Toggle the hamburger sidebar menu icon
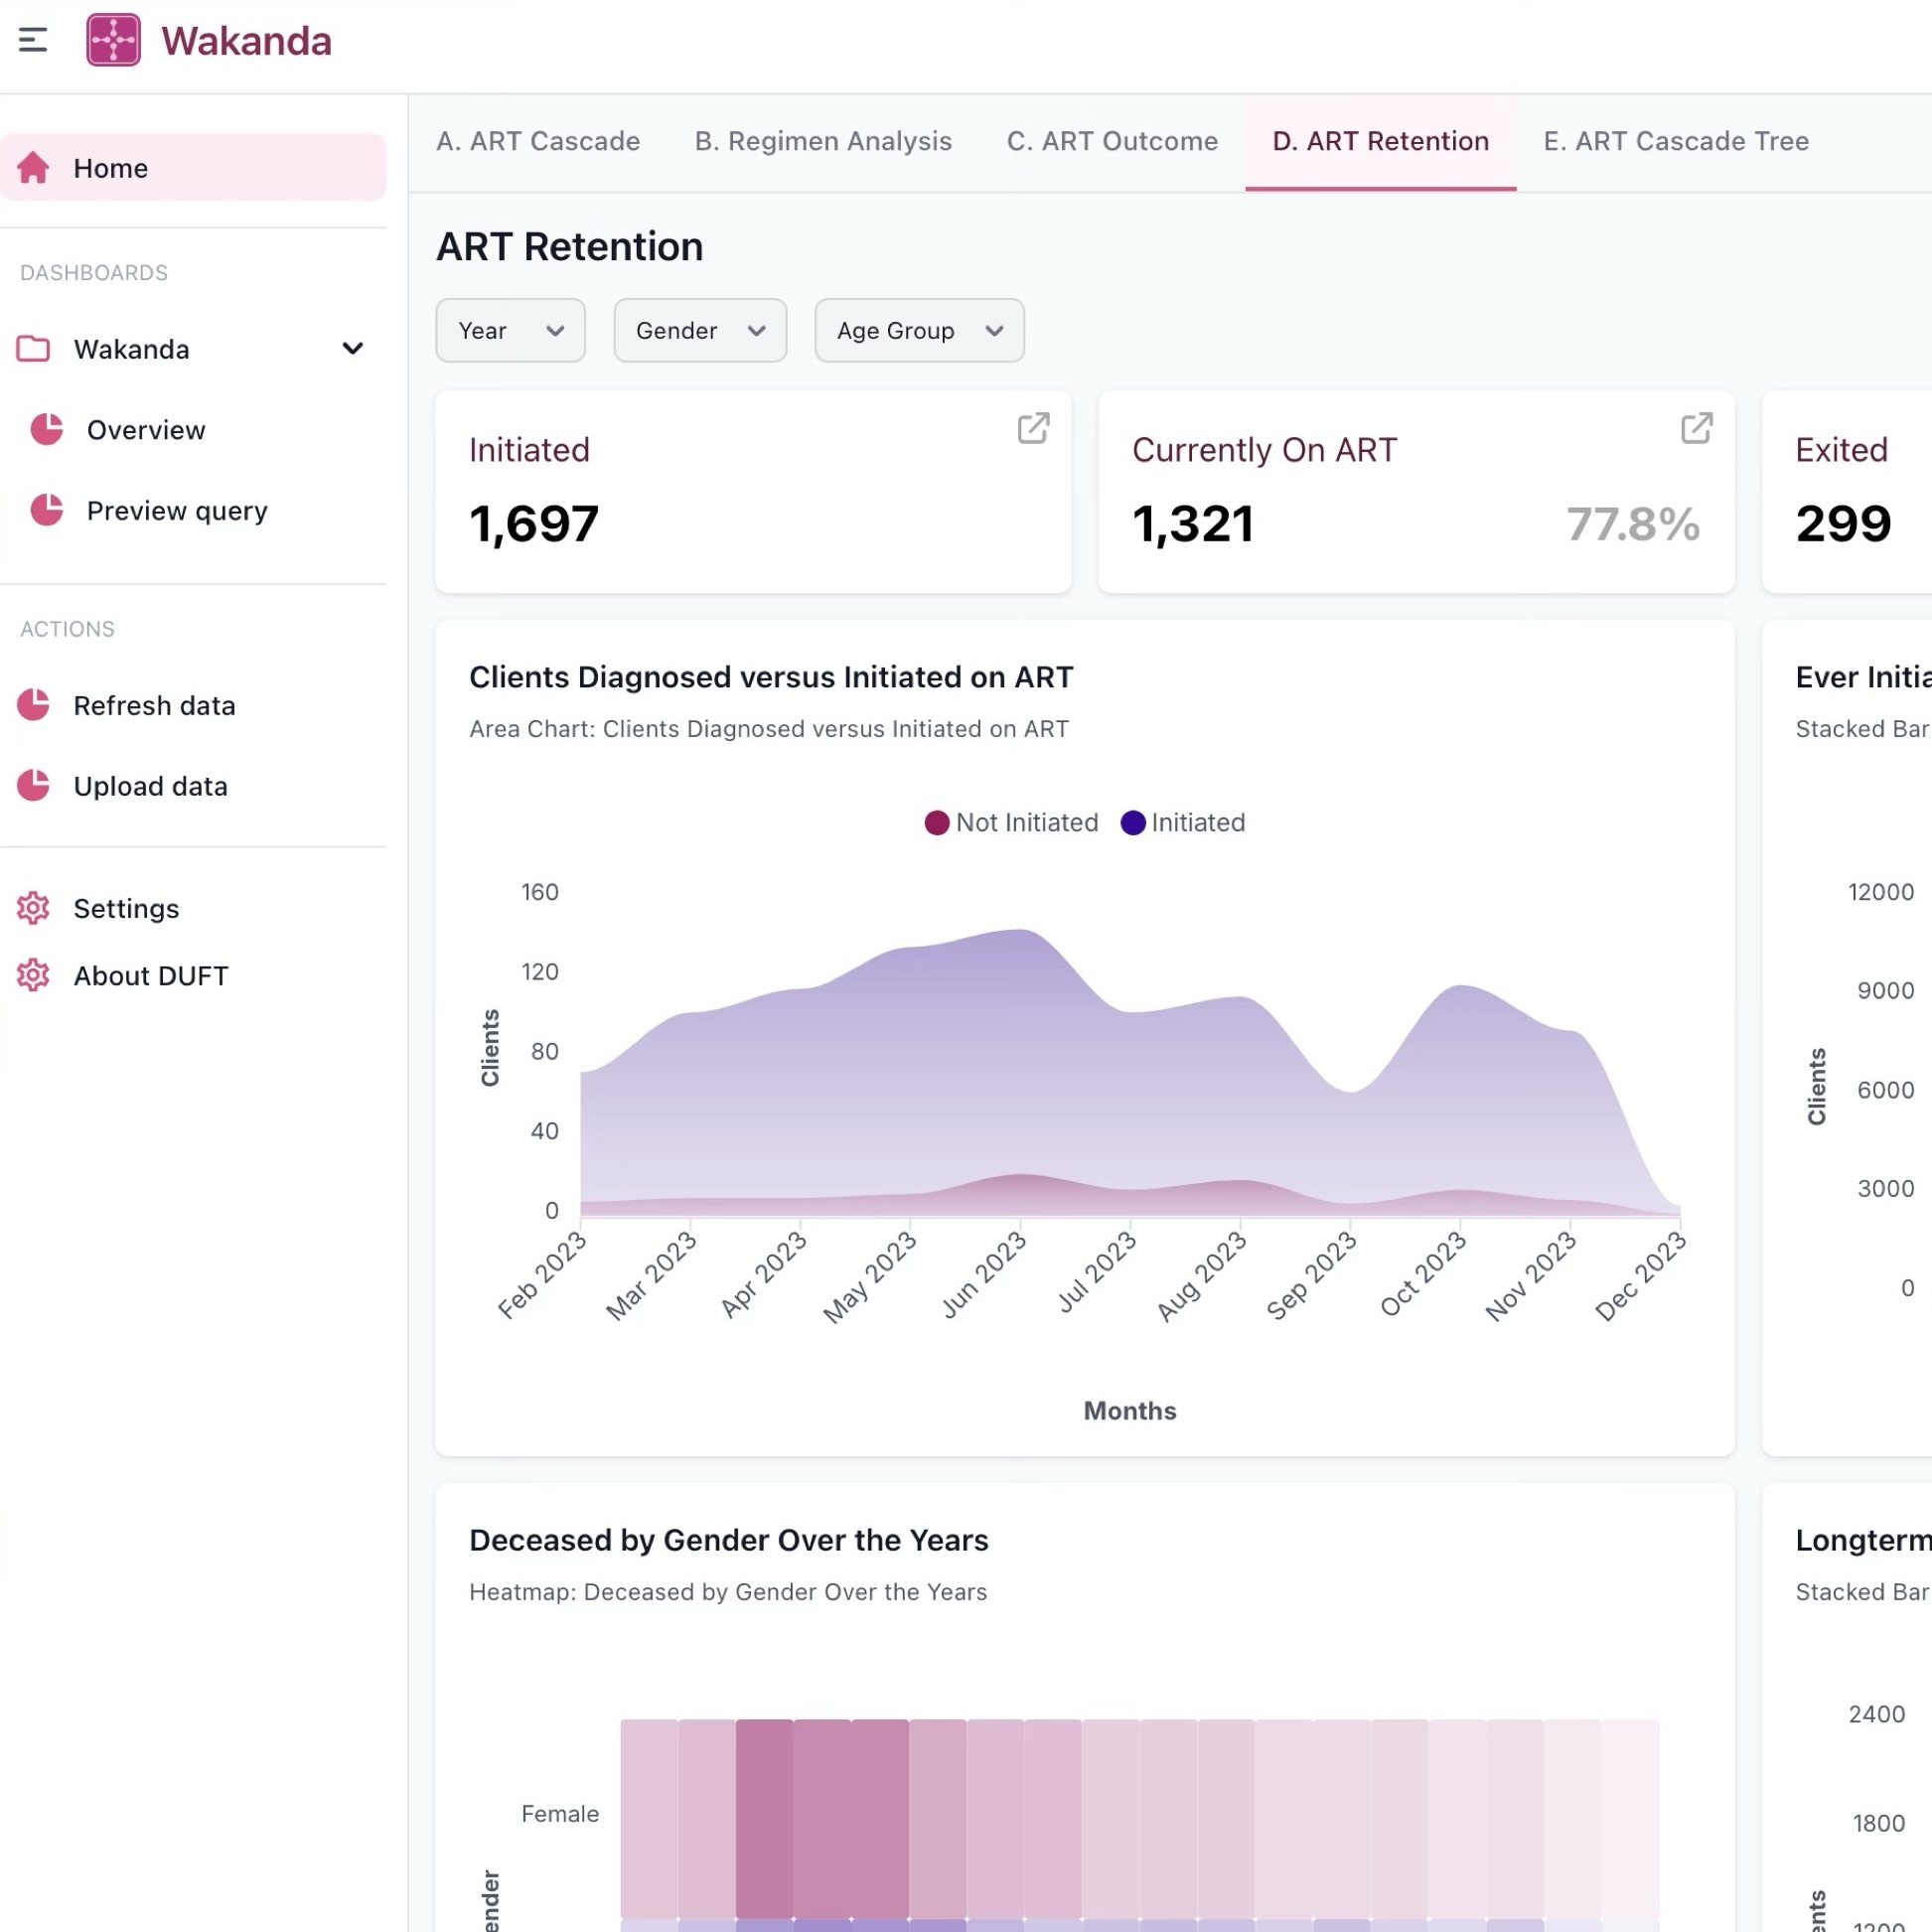Image resolution: width=1932 pixels, height=1932 pixels. tap(33, 40)
